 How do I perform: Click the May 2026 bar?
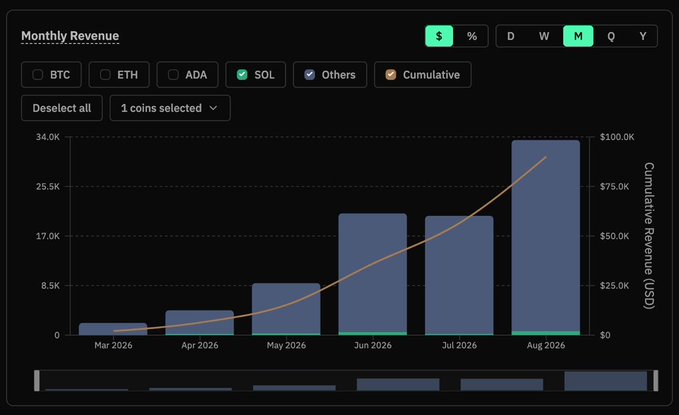(286, 309)
